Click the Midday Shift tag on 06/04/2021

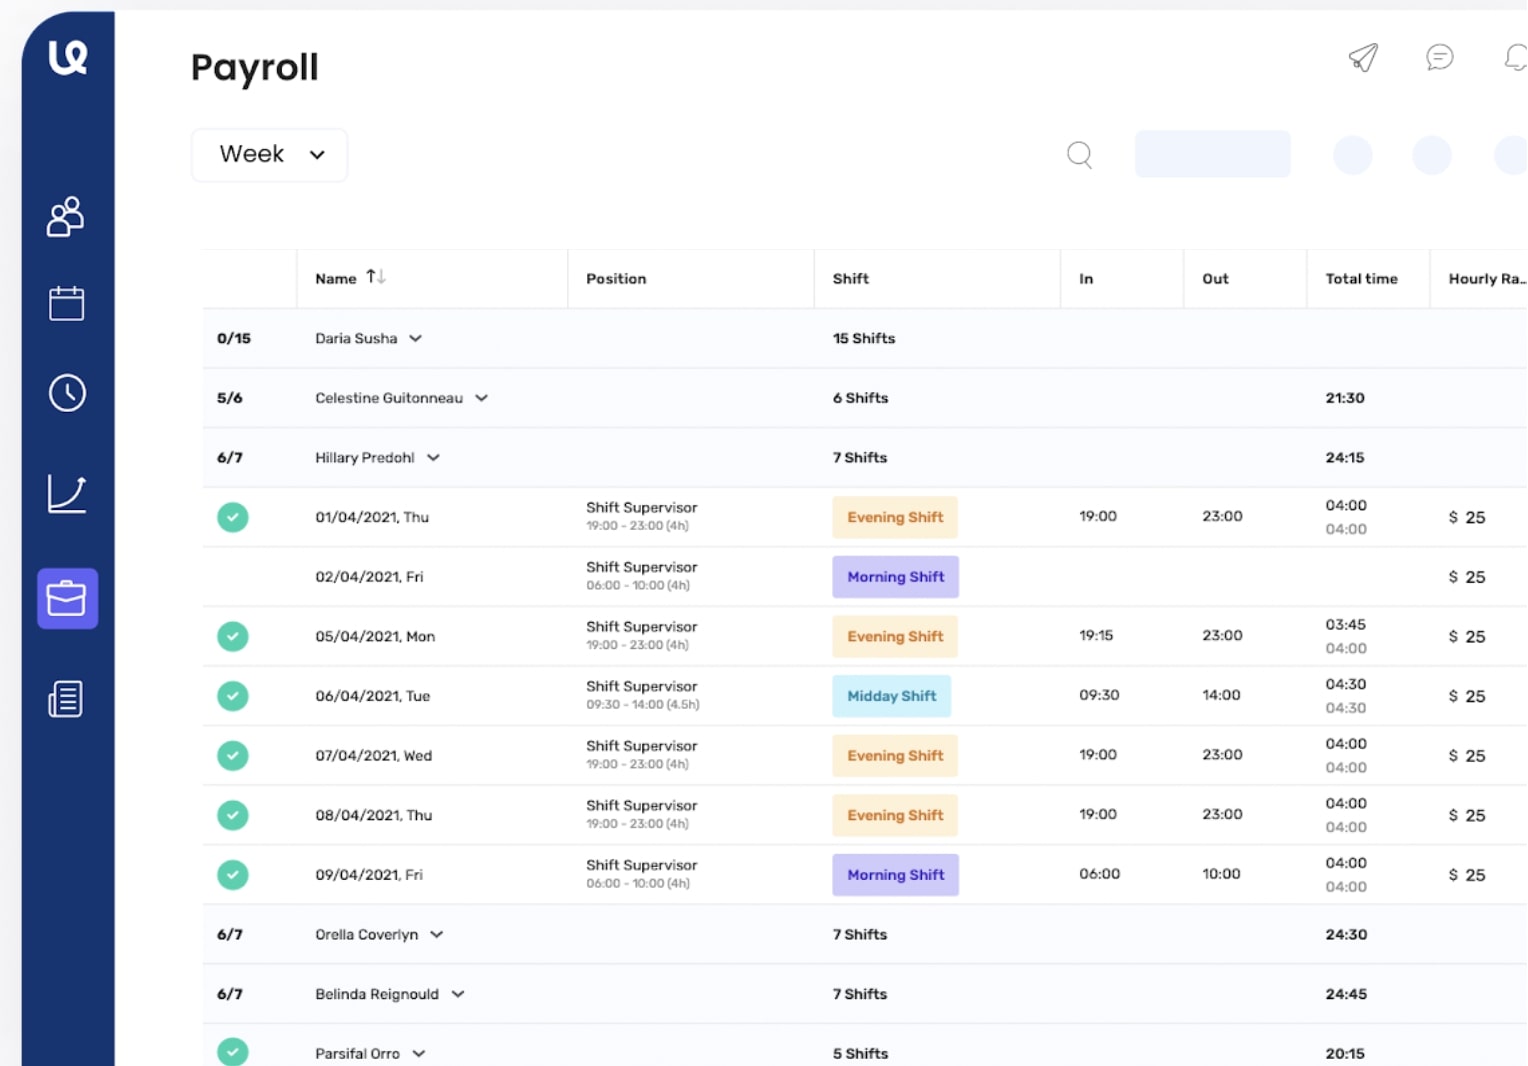tap(891, 695)
